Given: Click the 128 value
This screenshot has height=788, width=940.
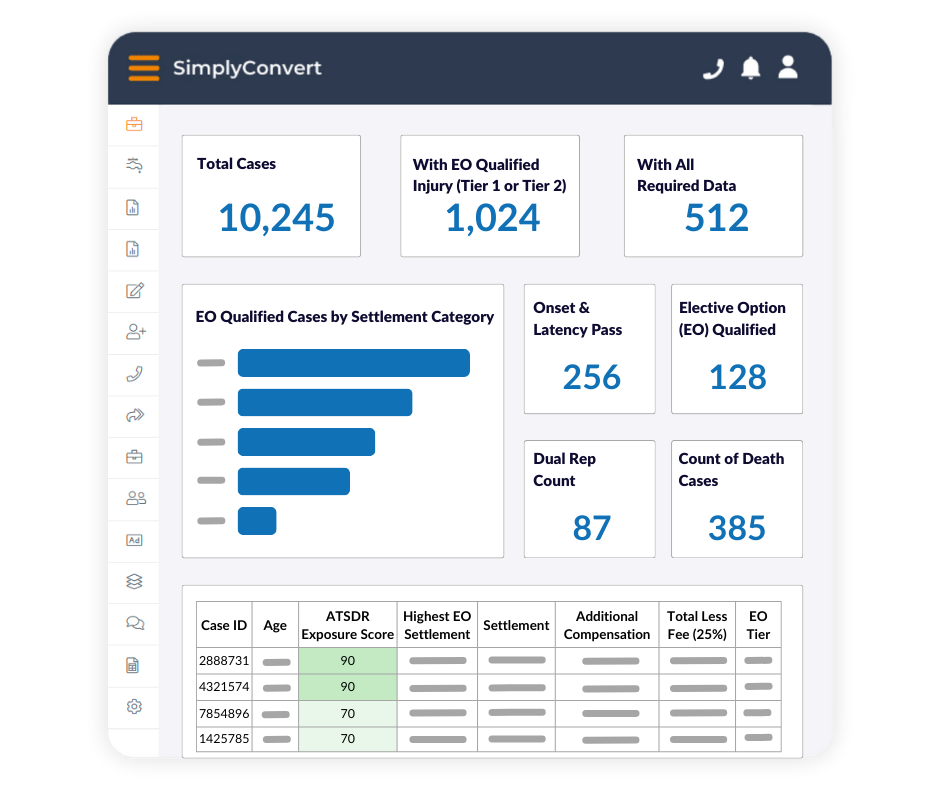Looking at the screenshot, I should tap(738, 377).
